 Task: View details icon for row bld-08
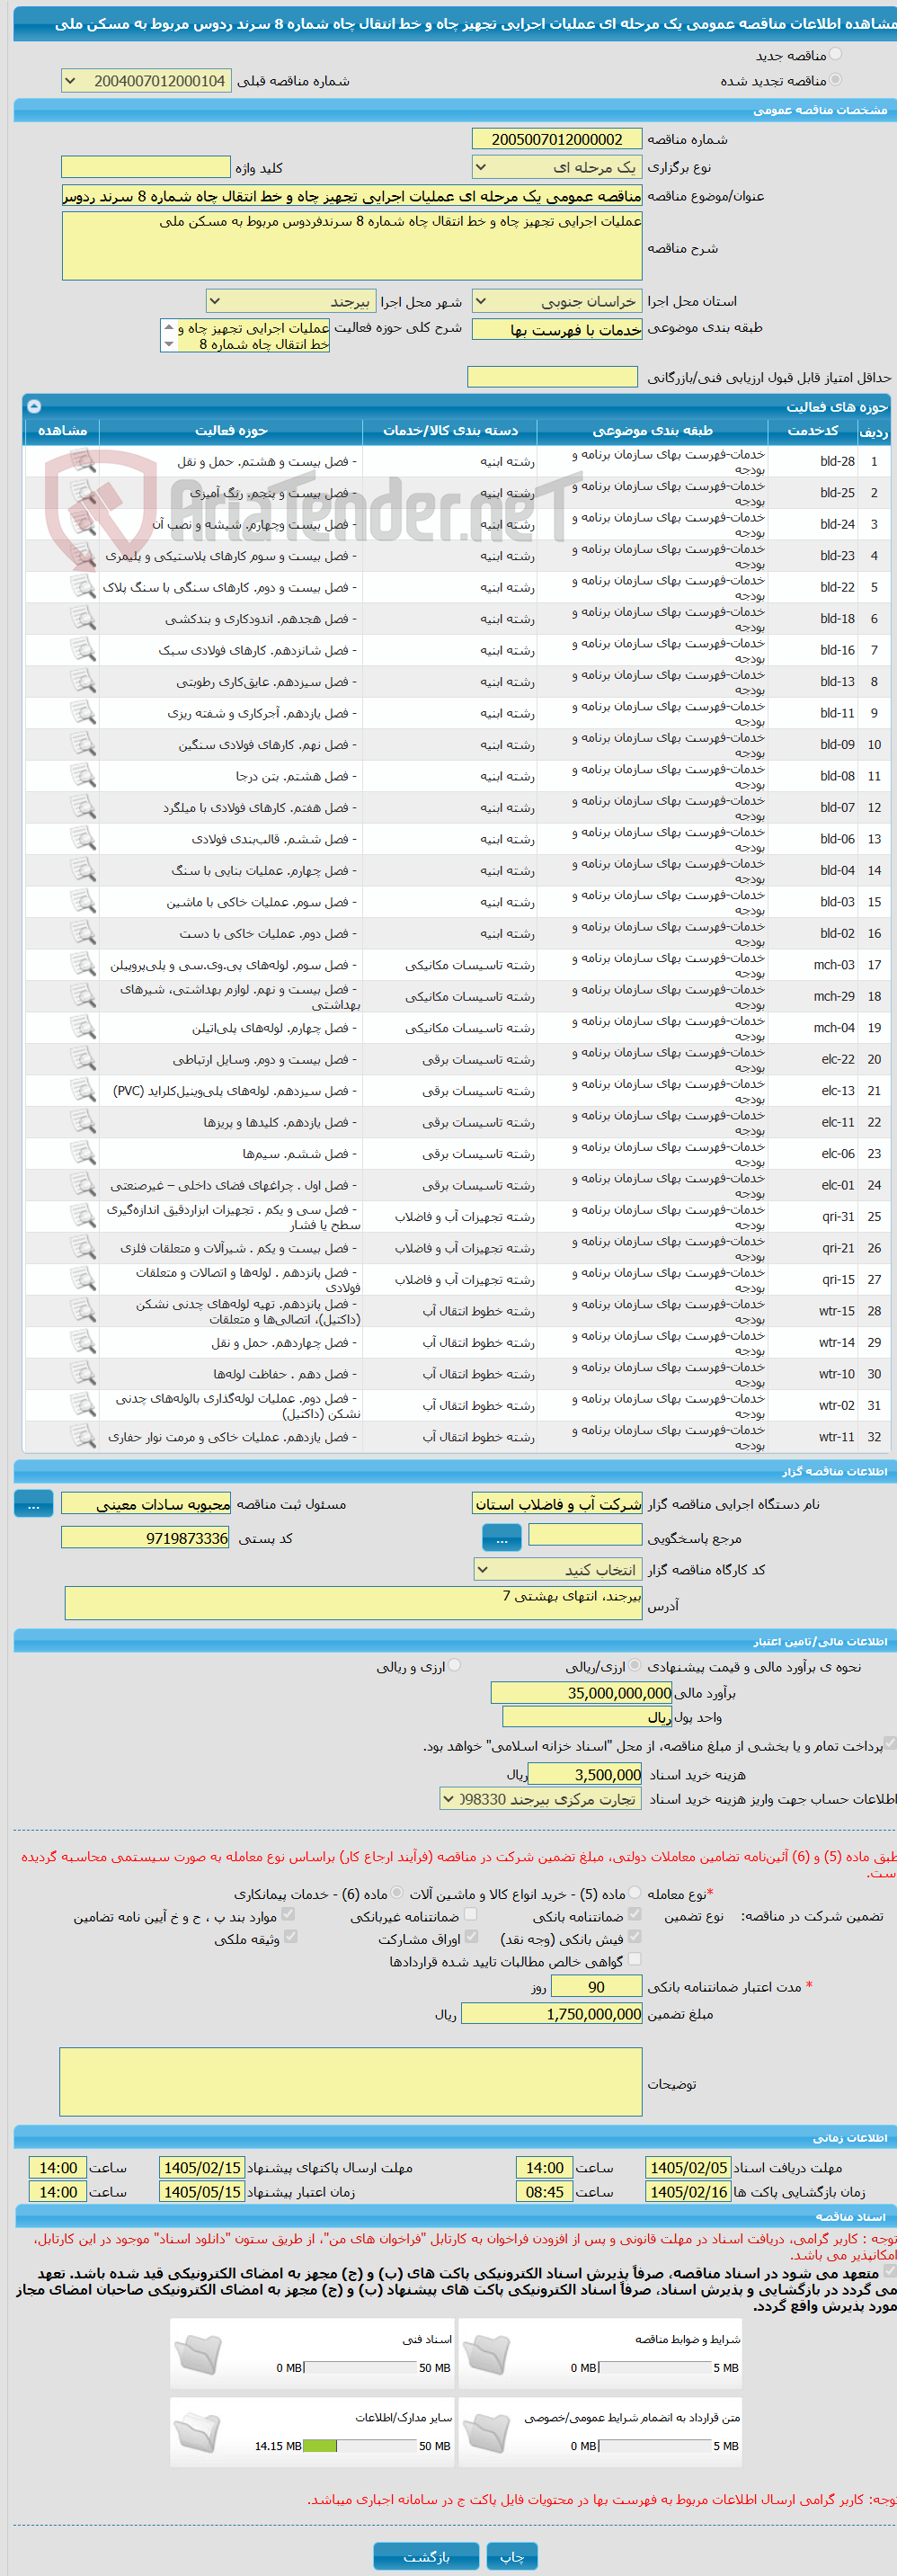83,776
